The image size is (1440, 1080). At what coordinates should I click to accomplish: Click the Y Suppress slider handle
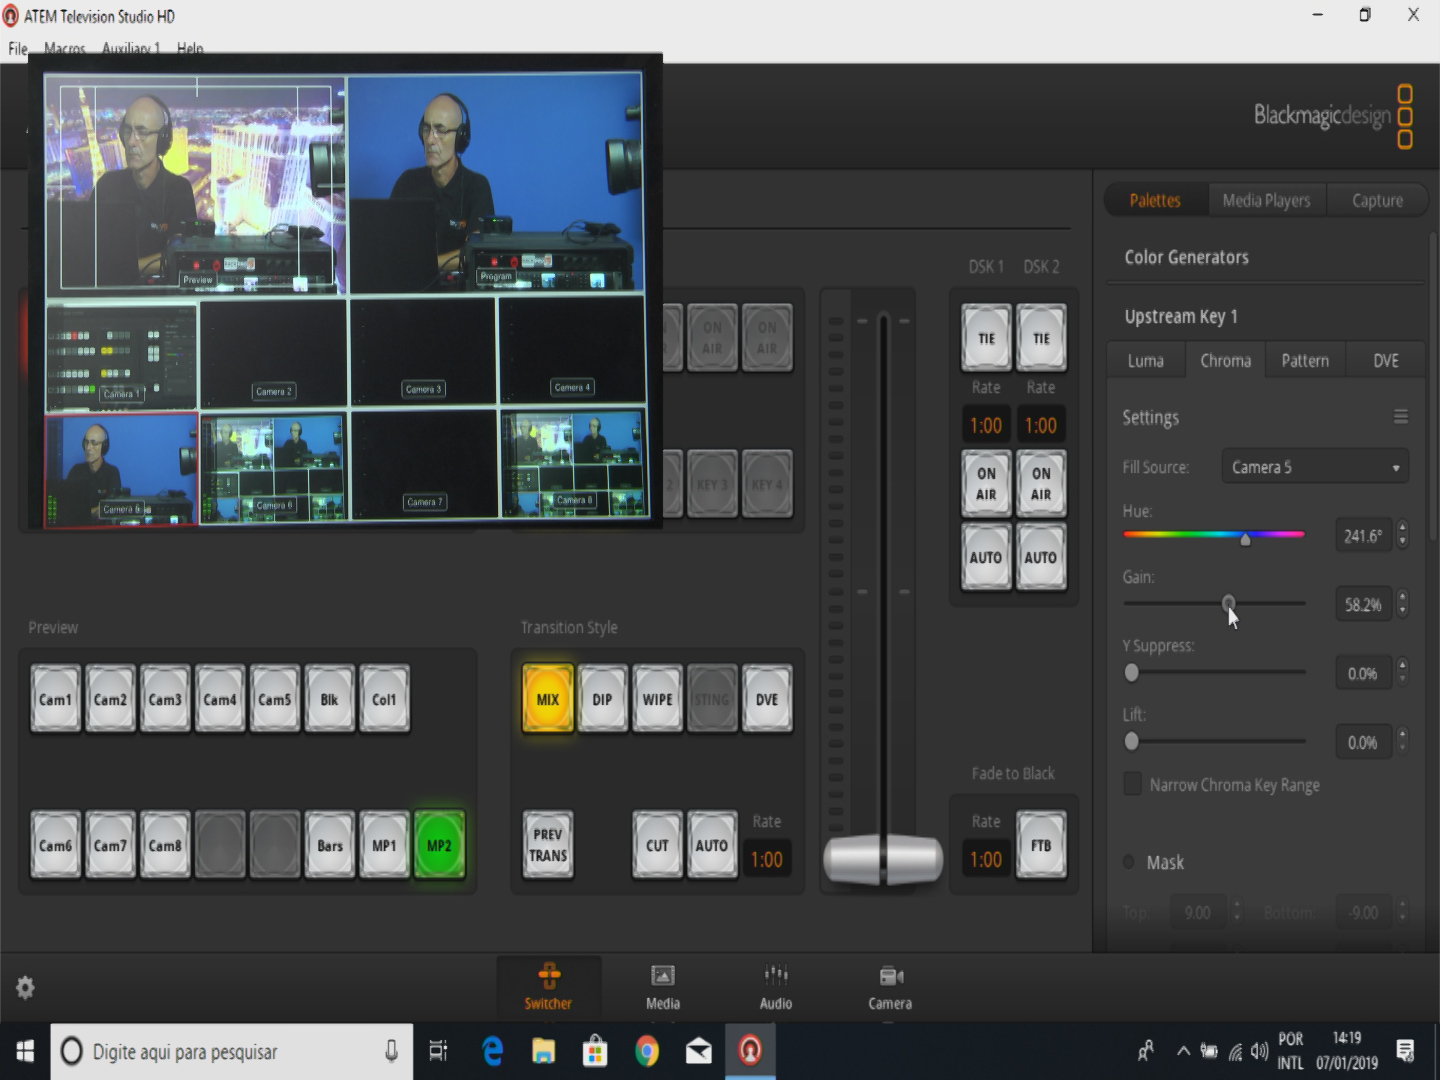pos(1131,672)
